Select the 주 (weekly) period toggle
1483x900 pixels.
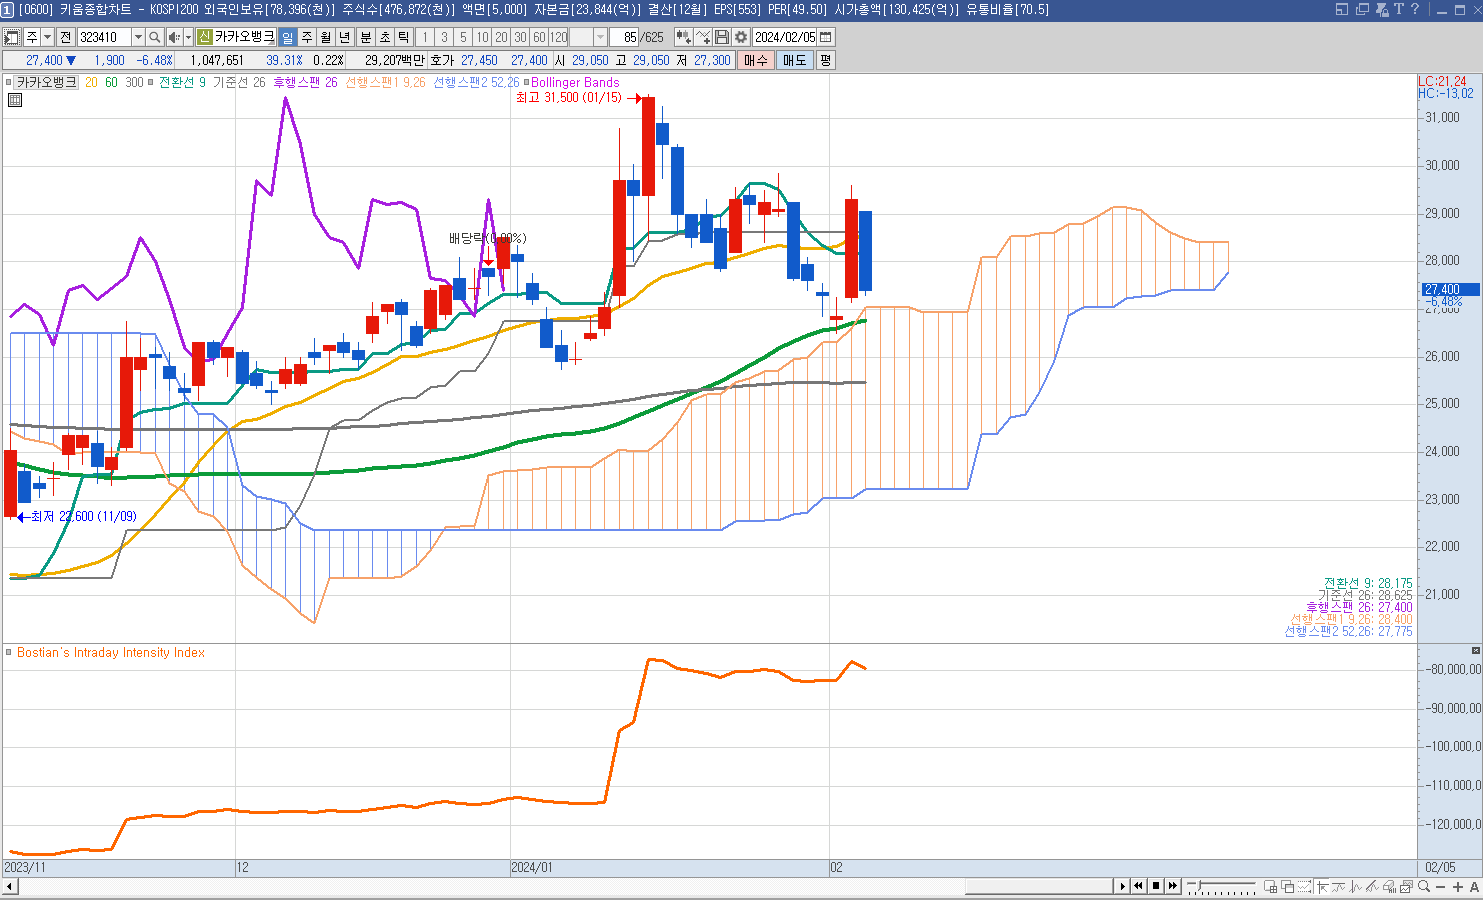(307, 37)
